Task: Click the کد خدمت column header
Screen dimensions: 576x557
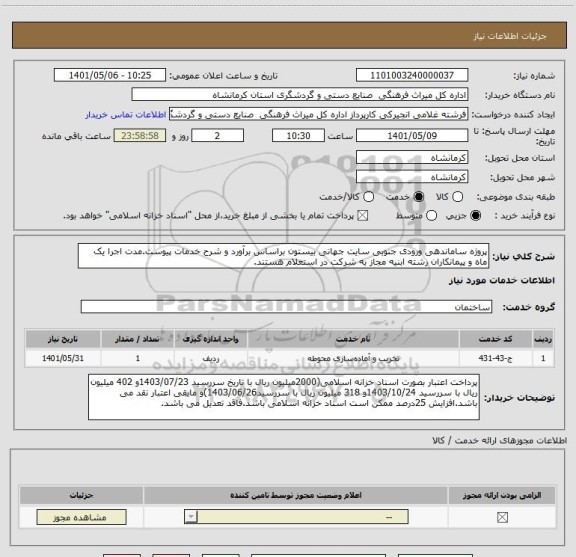Action: coord(495,339)
